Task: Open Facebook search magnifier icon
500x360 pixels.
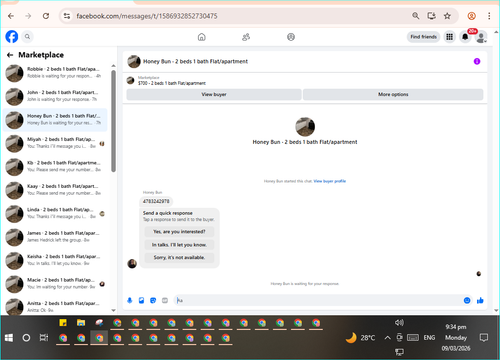Action: point(27,37)
